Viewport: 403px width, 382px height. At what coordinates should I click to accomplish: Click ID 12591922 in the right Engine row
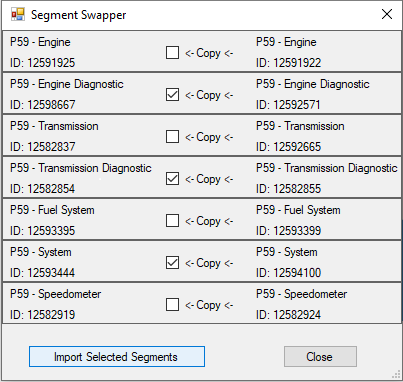point(289,63)
